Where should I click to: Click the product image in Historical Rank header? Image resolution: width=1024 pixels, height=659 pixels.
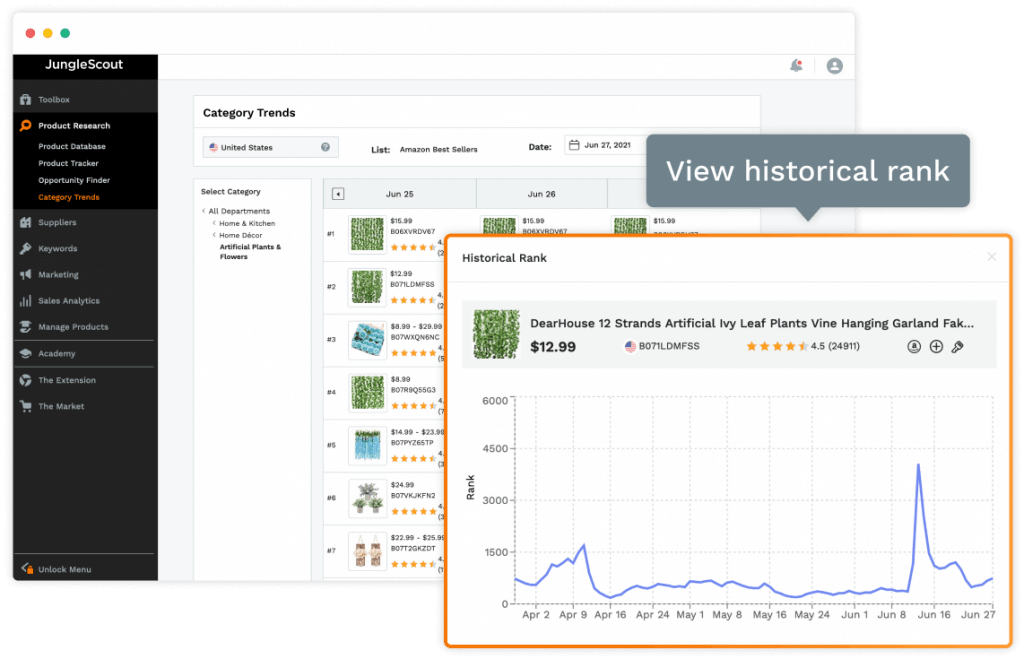(x=496, y=334)
